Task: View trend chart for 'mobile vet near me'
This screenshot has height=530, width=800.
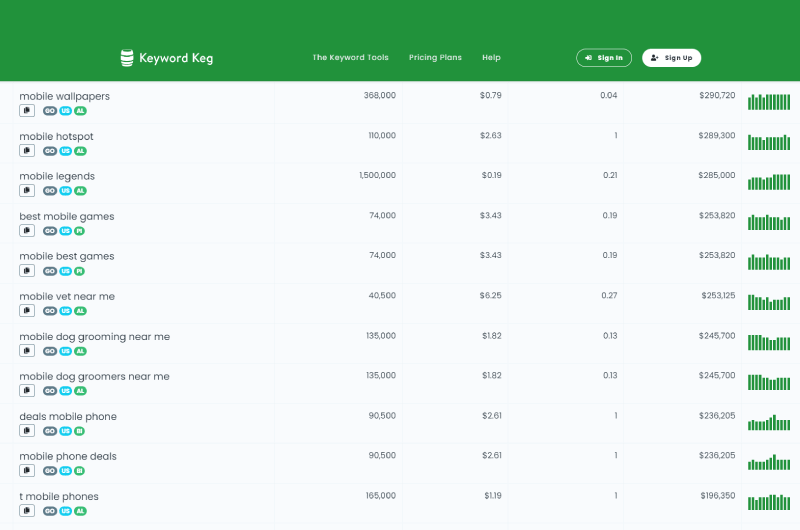Action: click(x=769, y=302)
